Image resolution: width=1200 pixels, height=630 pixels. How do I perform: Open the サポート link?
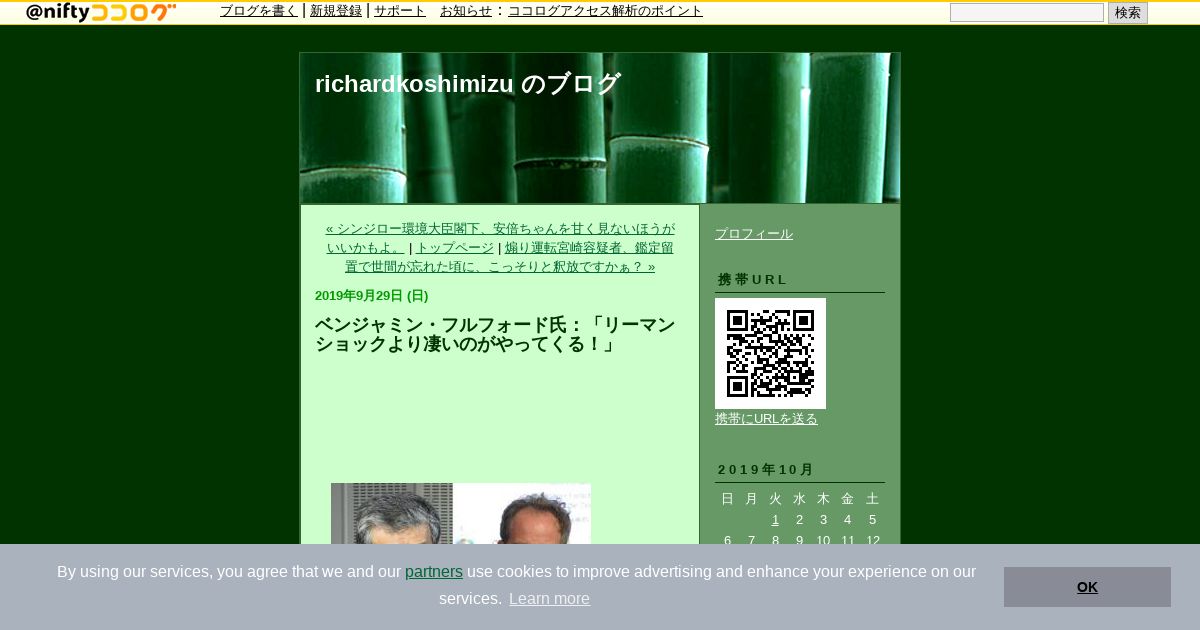coord(400,11)
